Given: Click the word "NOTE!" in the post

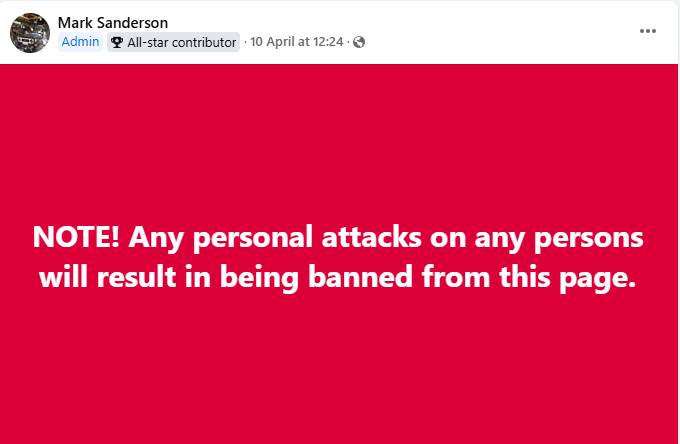Looking at the screenshot, I should pyautogui.click(x=76, y=238).
